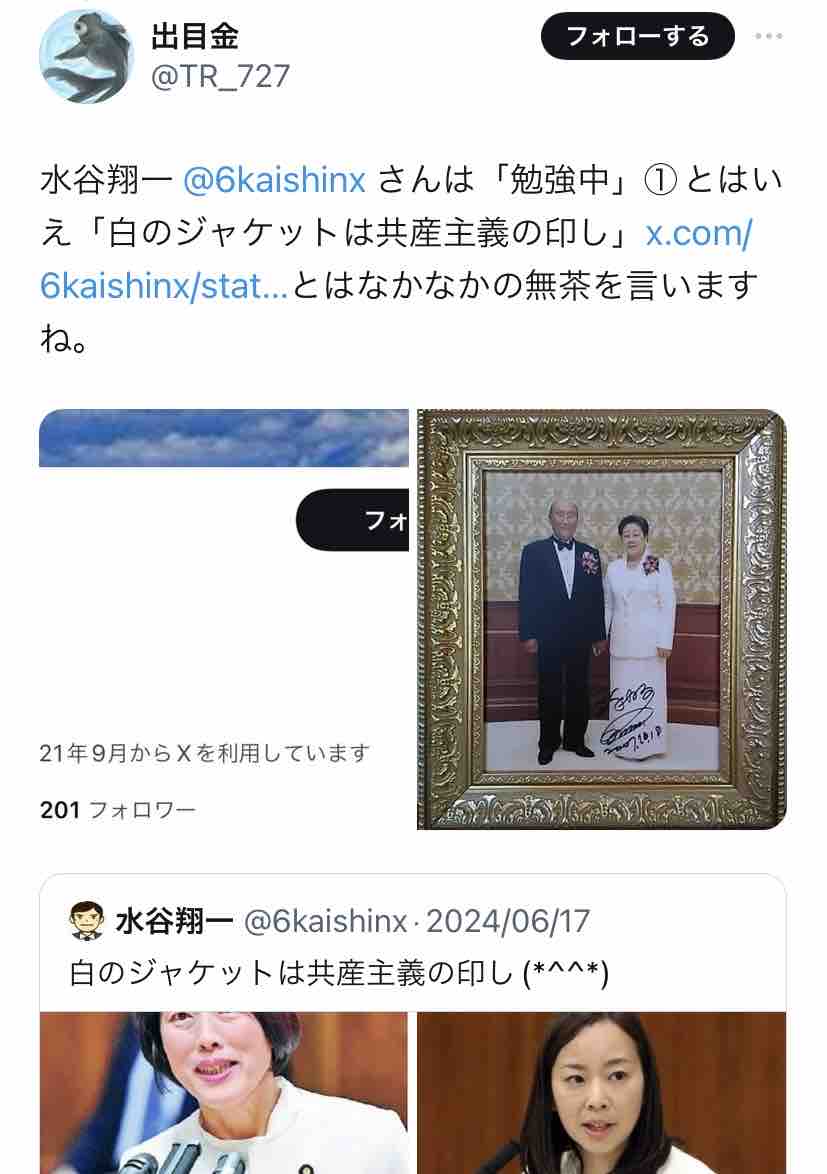
Task: Click the quoted @6kaishinx handle
Action: (x=325, y=921)
